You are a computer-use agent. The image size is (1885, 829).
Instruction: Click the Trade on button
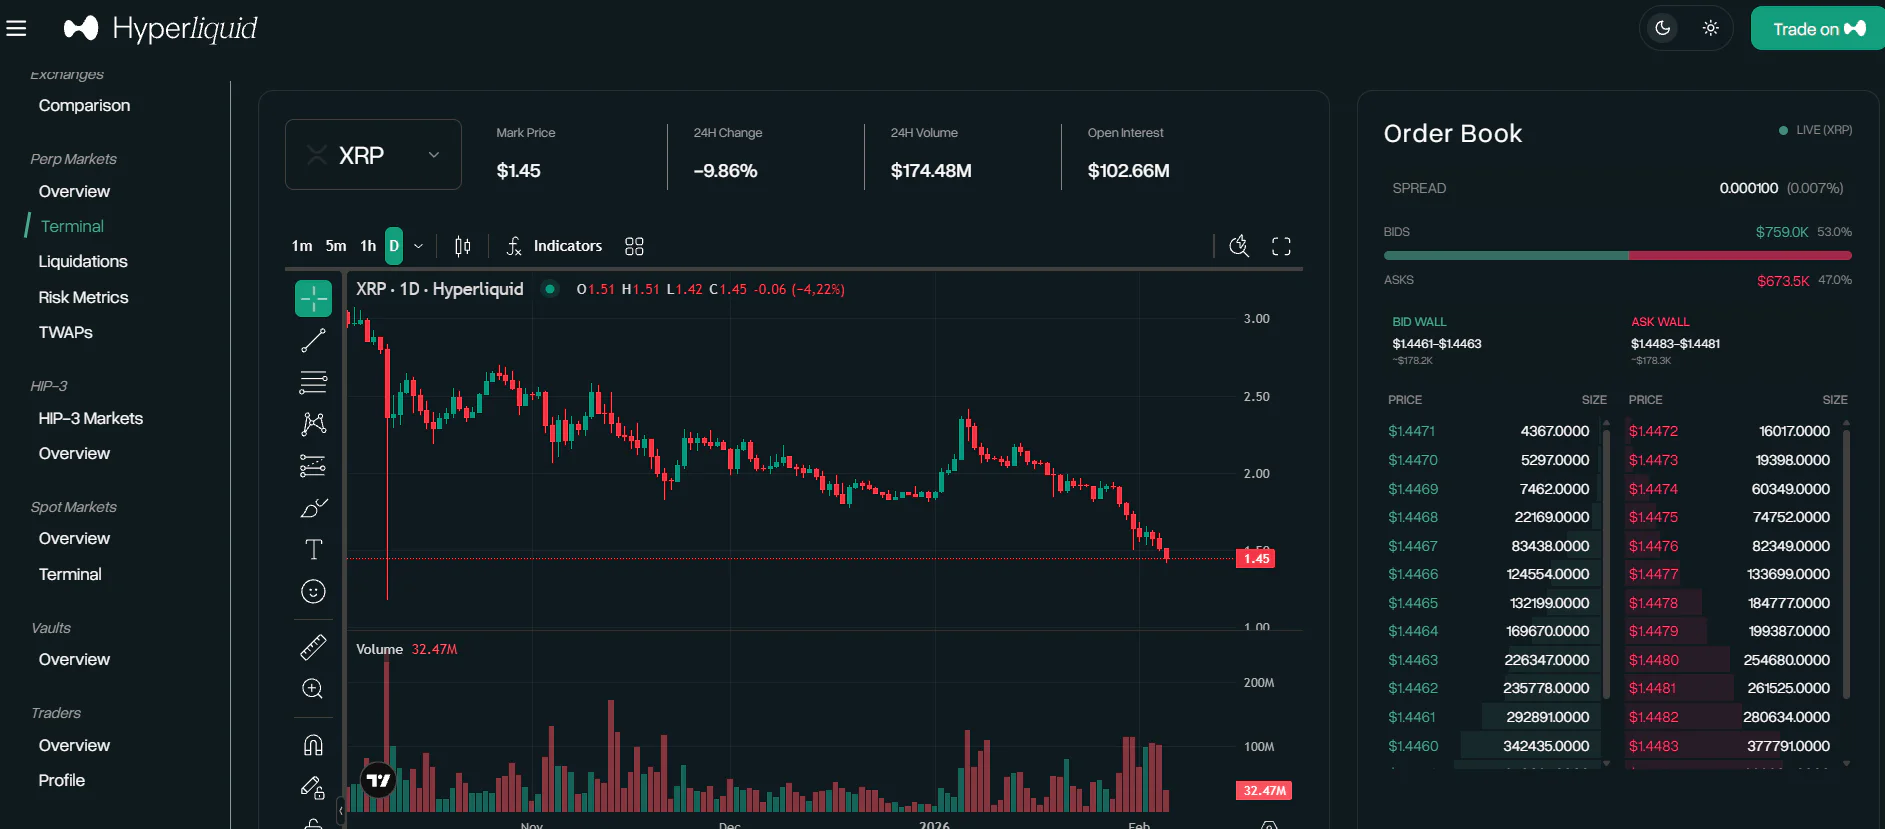click(x=1818, y=28)
